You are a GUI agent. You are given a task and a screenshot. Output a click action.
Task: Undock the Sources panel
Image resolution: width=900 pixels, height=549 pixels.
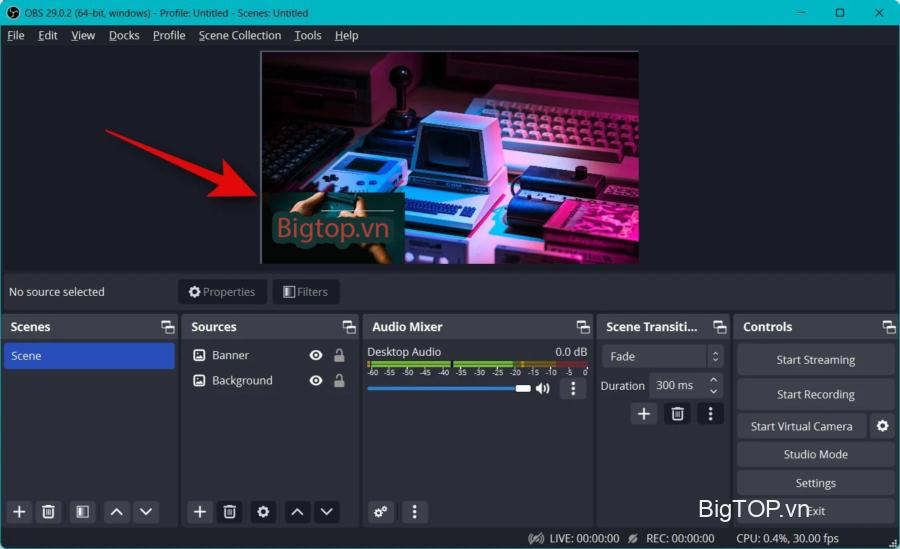349,327
